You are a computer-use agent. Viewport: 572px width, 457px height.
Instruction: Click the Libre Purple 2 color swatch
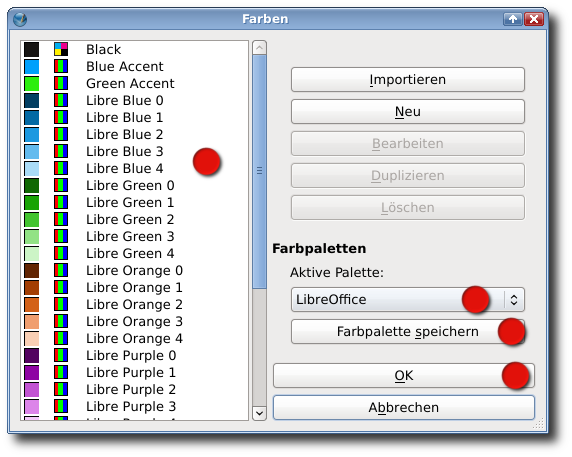[x=32, y=389]
